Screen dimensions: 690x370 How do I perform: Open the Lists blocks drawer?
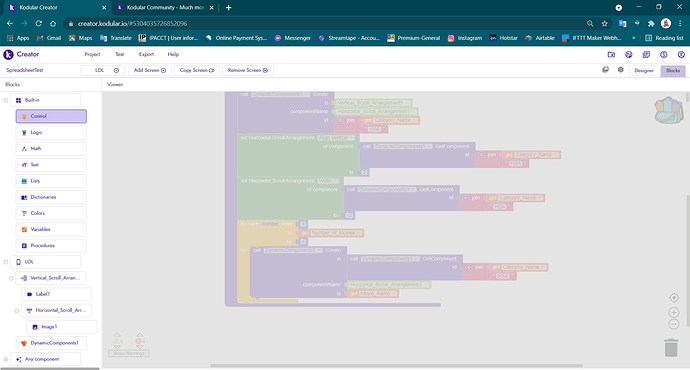tap(51, 181)
